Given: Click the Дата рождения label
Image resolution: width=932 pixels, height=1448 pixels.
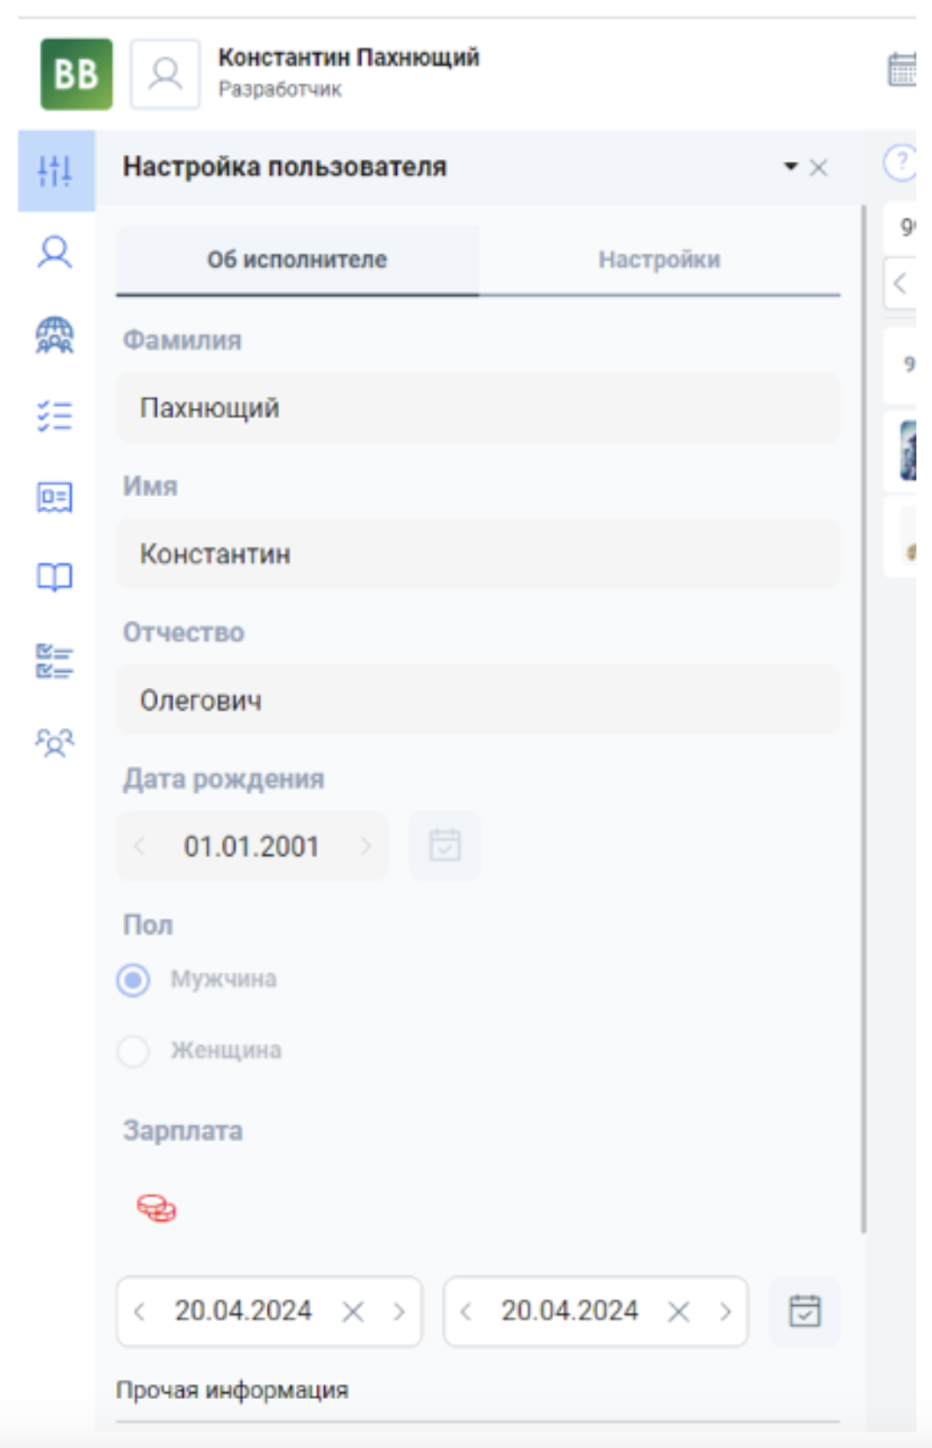Looking at the screenshot, I should 224,779.
